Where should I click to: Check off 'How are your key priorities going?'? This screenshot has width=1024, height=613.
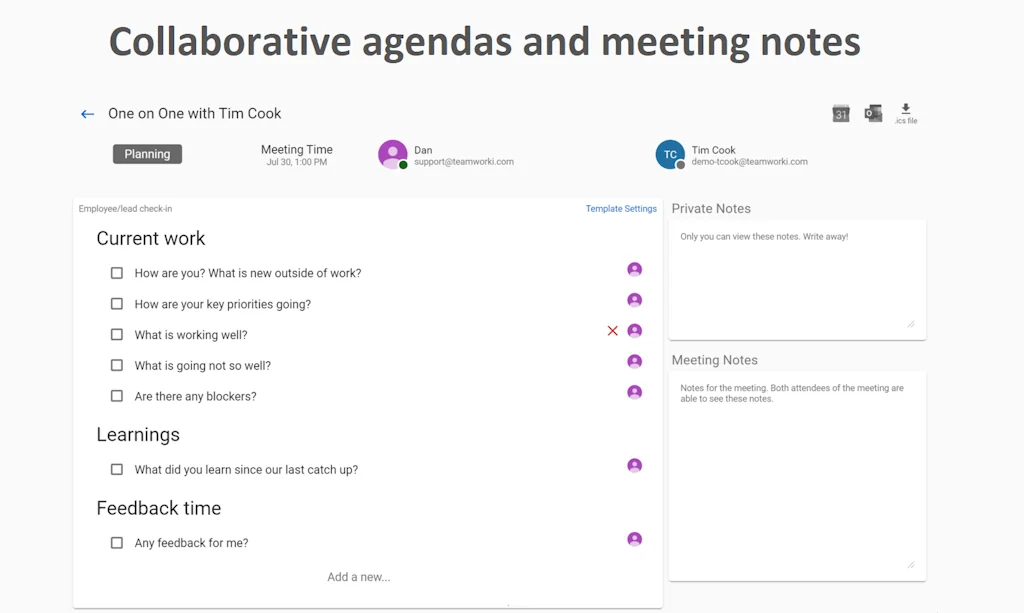click(117, 303)
